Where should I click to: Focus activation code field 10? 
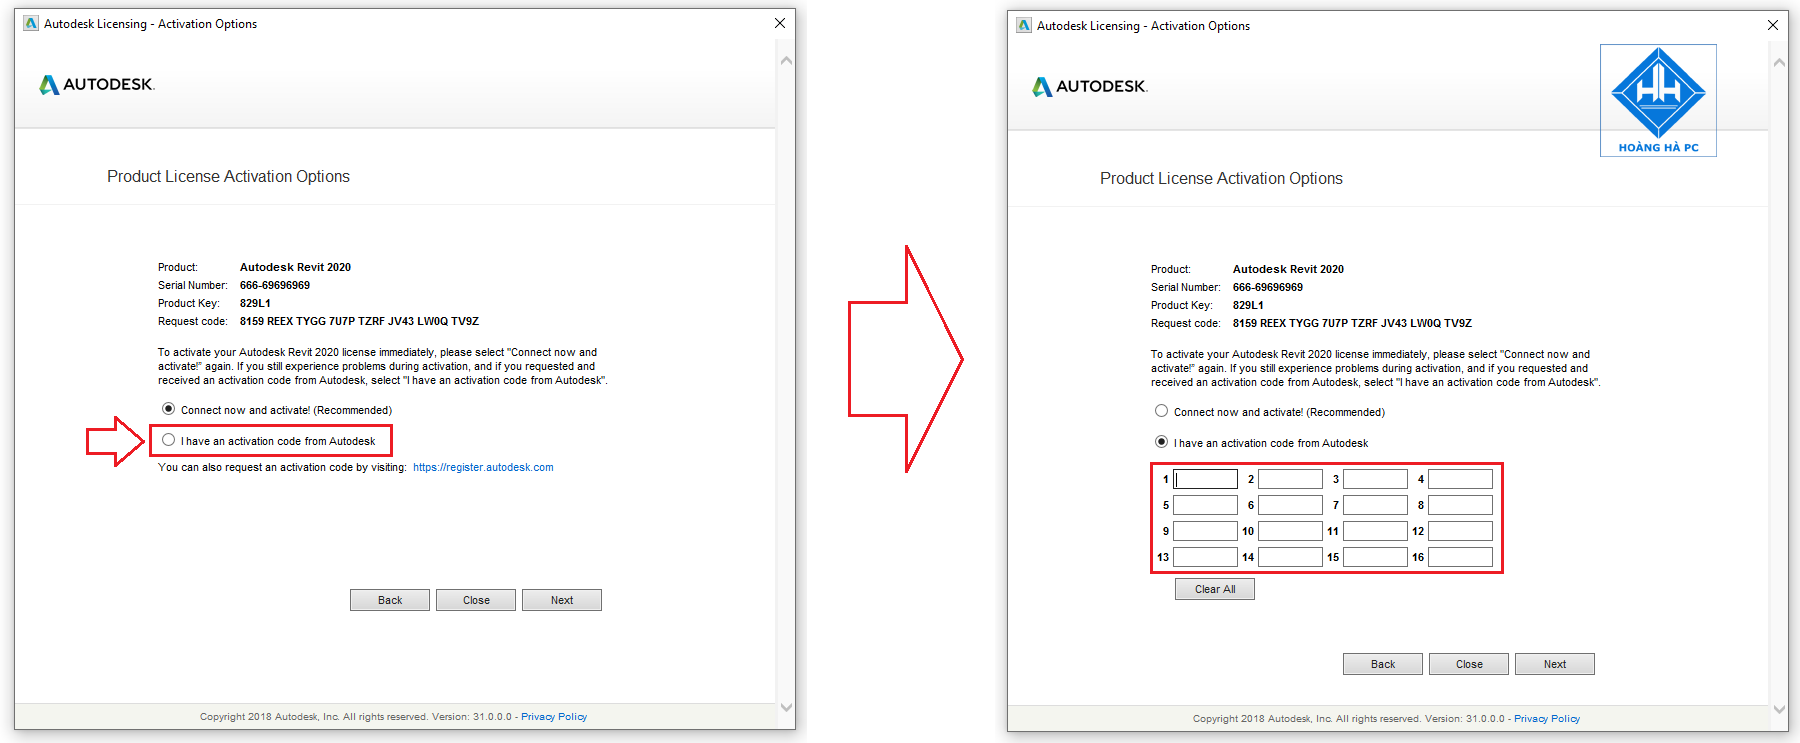(x=1290, y=531)
